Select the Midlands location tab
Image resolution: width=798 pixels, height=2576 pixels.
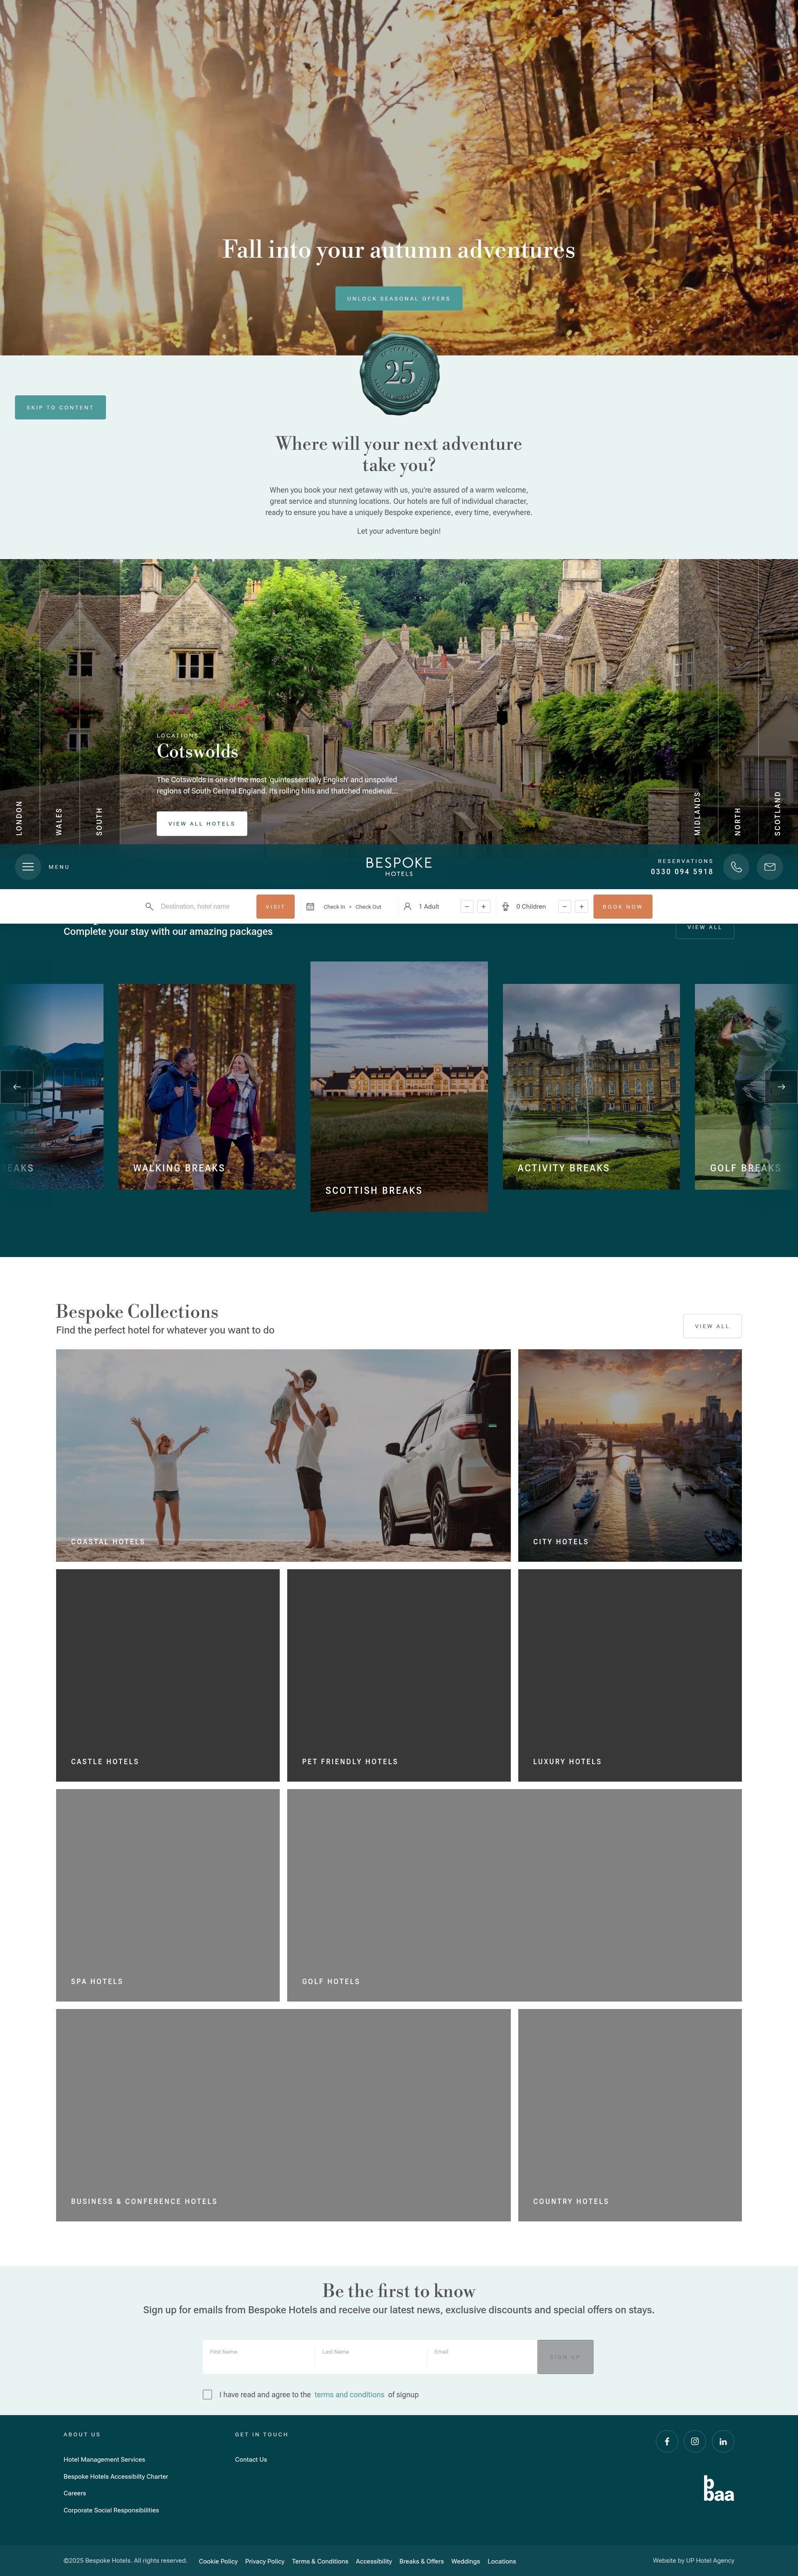click(x=697, y=813)
